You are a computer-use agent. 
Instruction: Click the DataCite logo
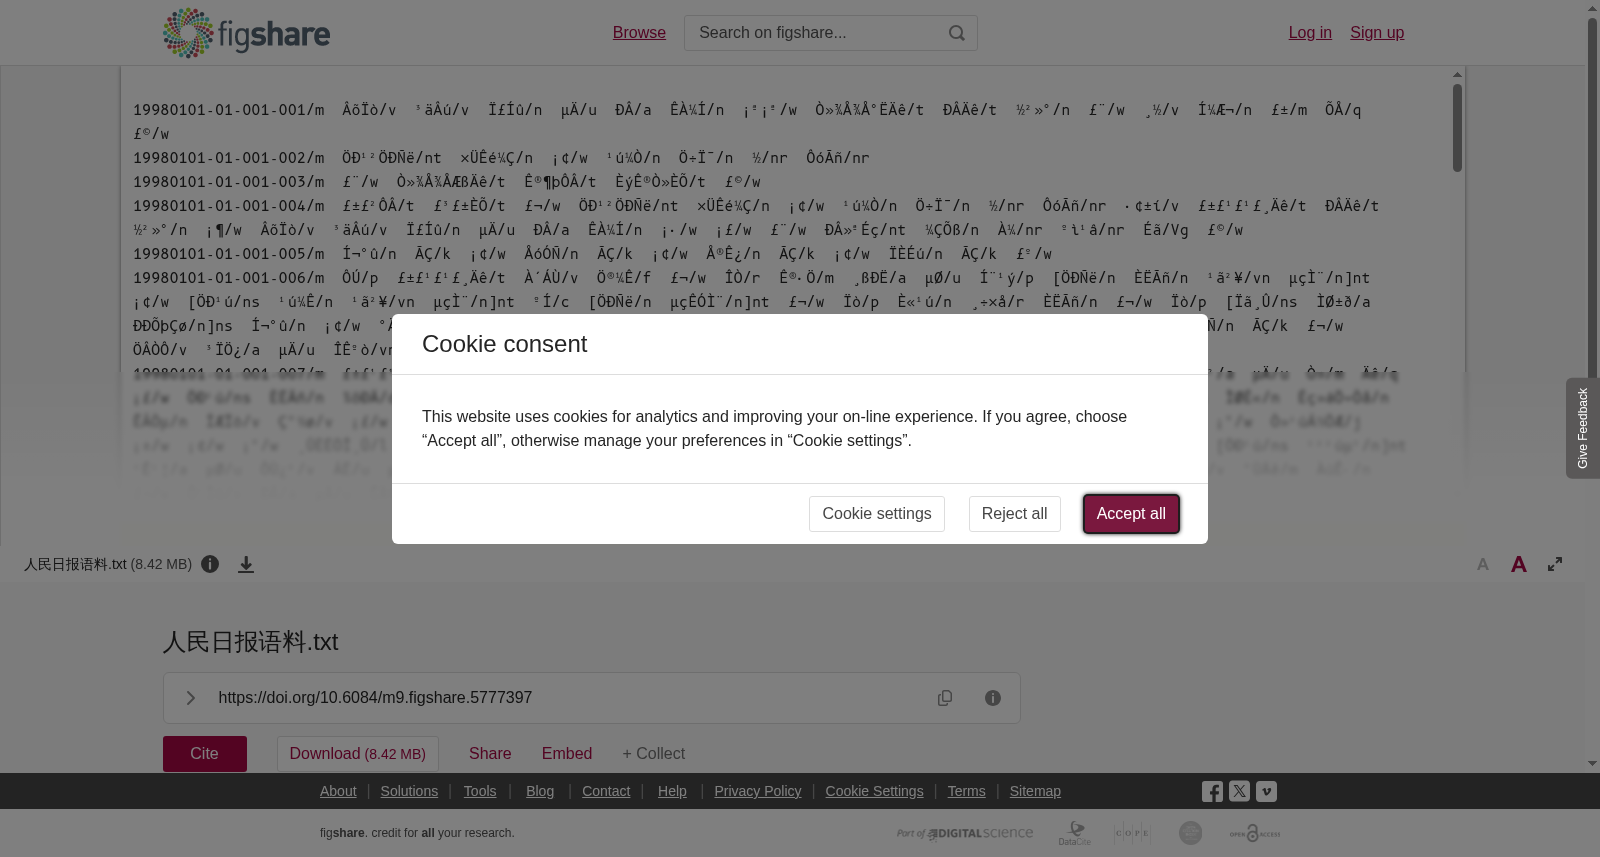[x=1075, y=833]
